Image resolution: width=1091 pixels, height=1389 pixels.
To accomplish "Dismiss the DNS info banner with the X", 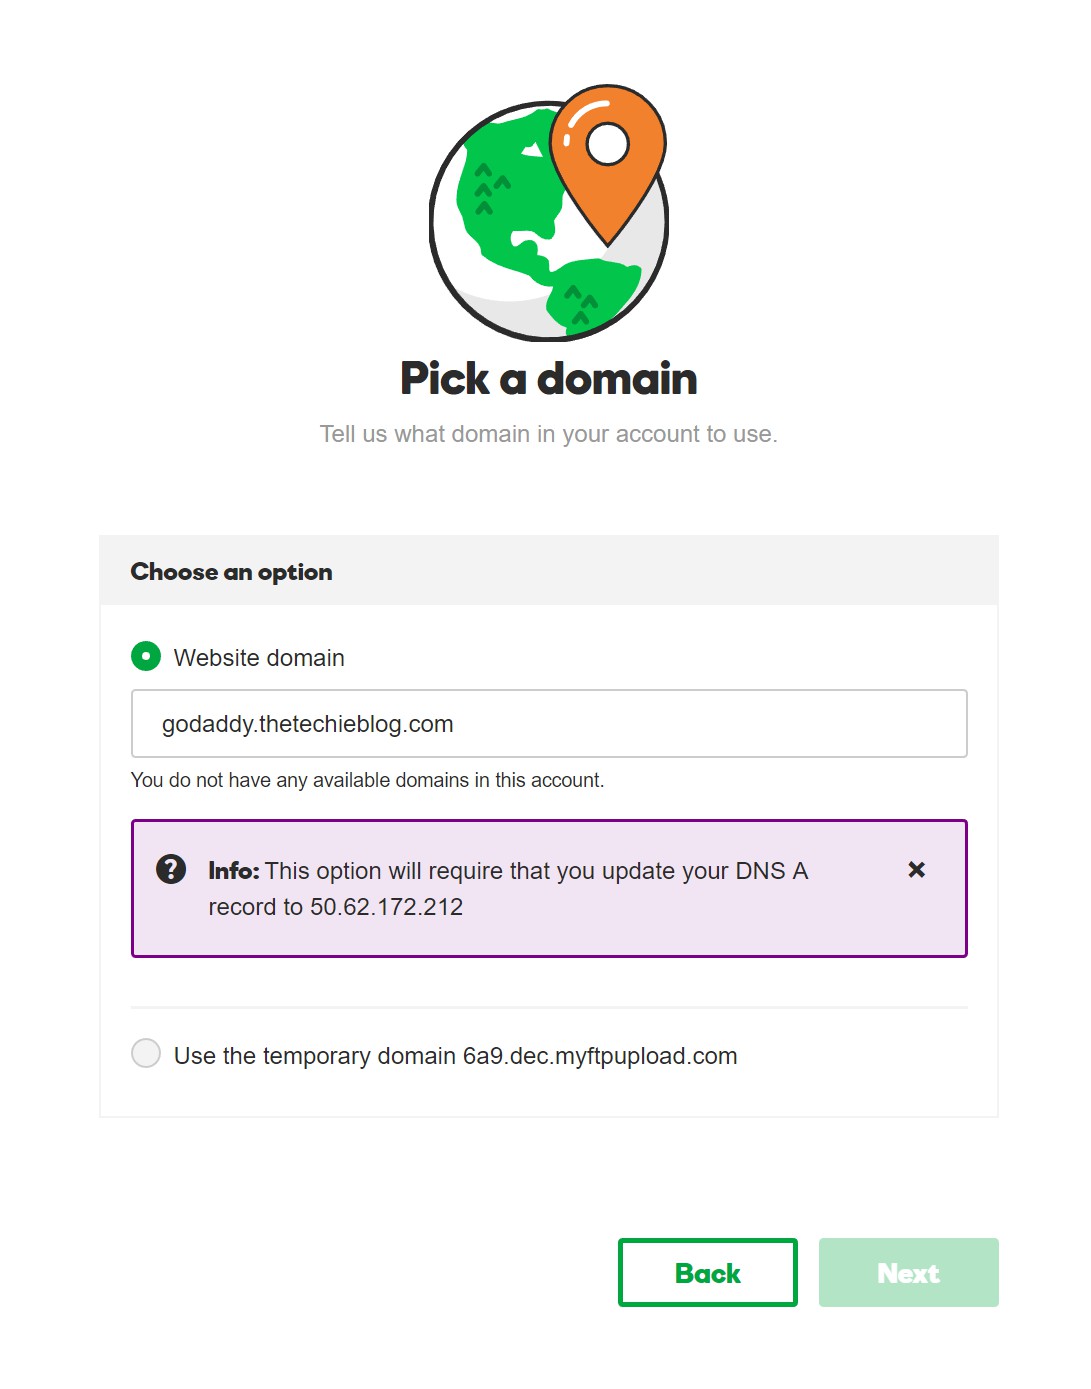I will [x=916, y=870].
